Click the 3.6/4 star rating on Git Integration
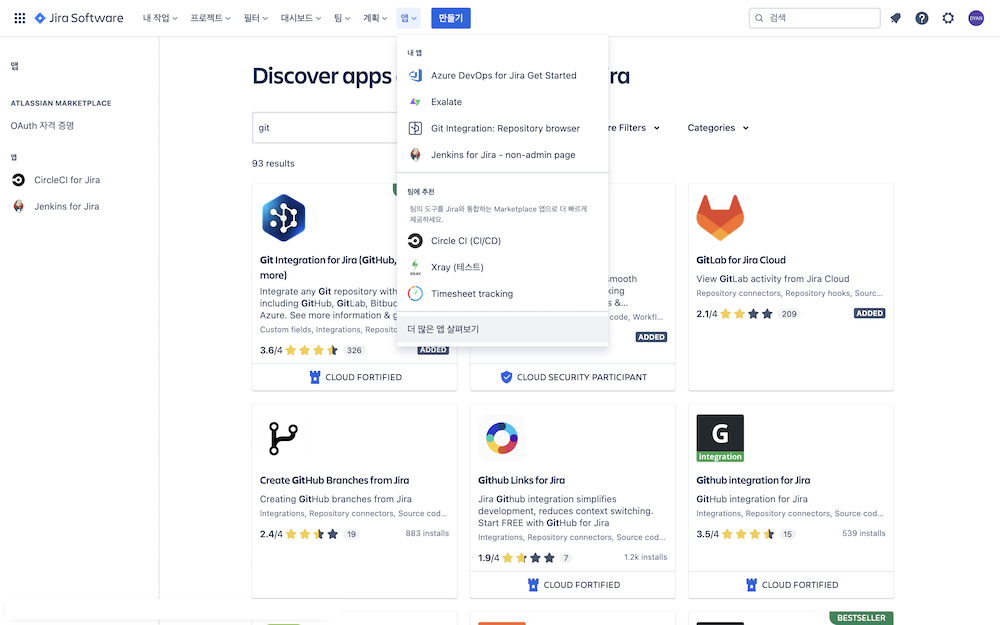The height and width of the screenshot is (625, 1000). [311, 350]
